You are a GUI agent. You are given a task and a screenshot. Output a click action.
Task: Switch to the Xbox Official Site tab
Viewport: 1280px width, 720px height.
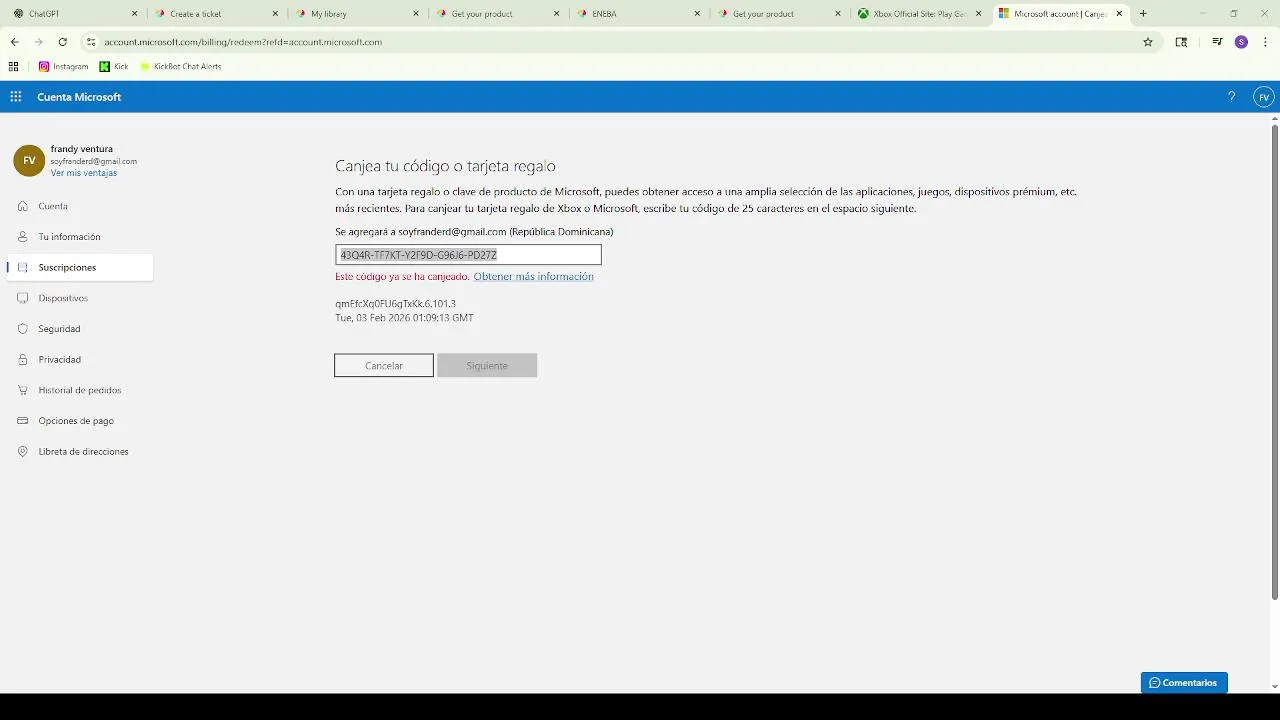coord(920,14)
